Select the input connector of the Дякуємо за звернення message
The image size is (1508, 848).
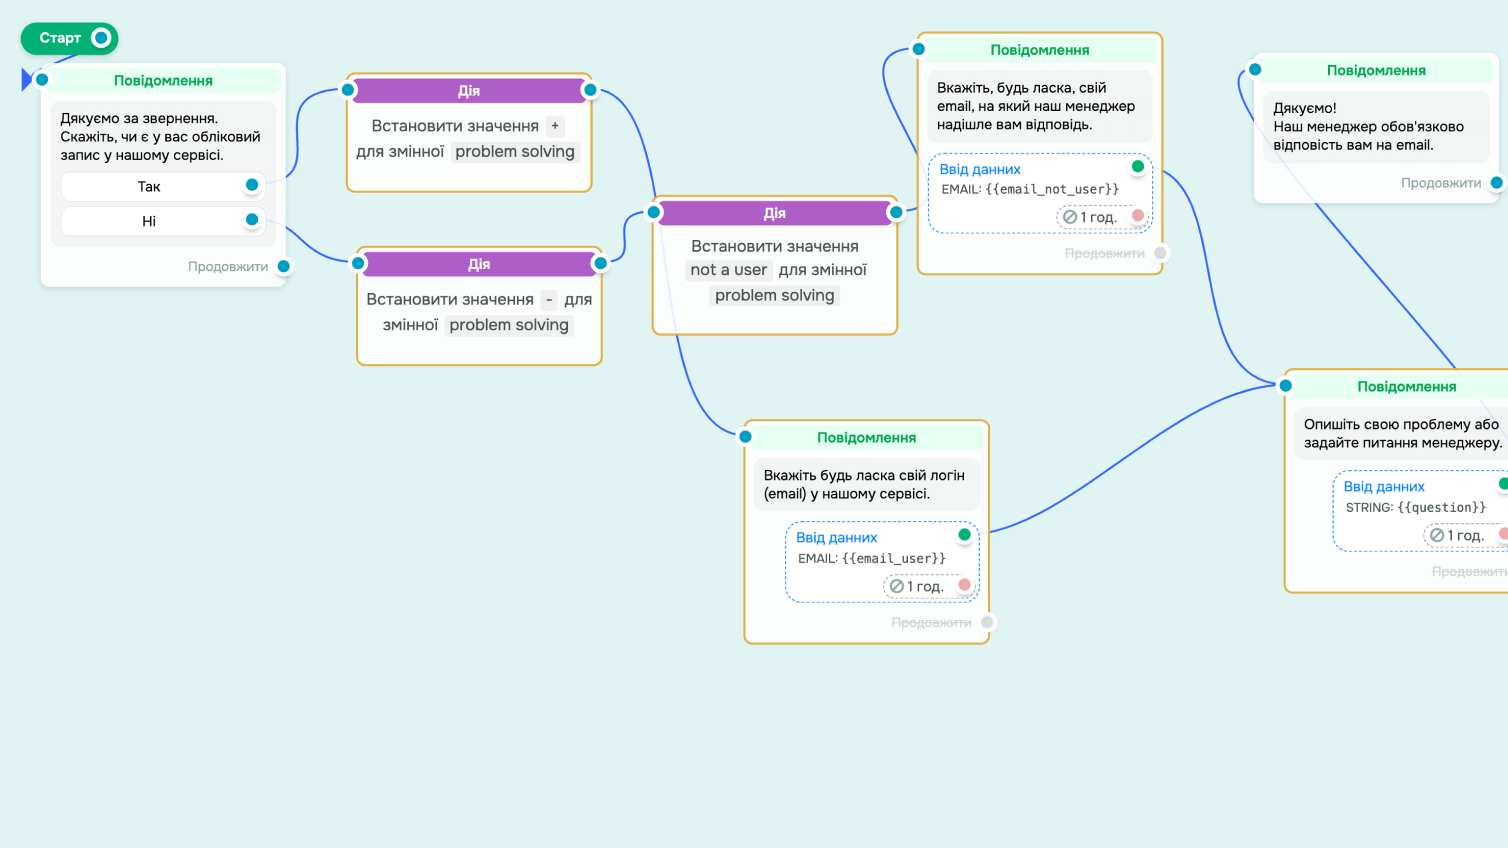tap(42, 80)
